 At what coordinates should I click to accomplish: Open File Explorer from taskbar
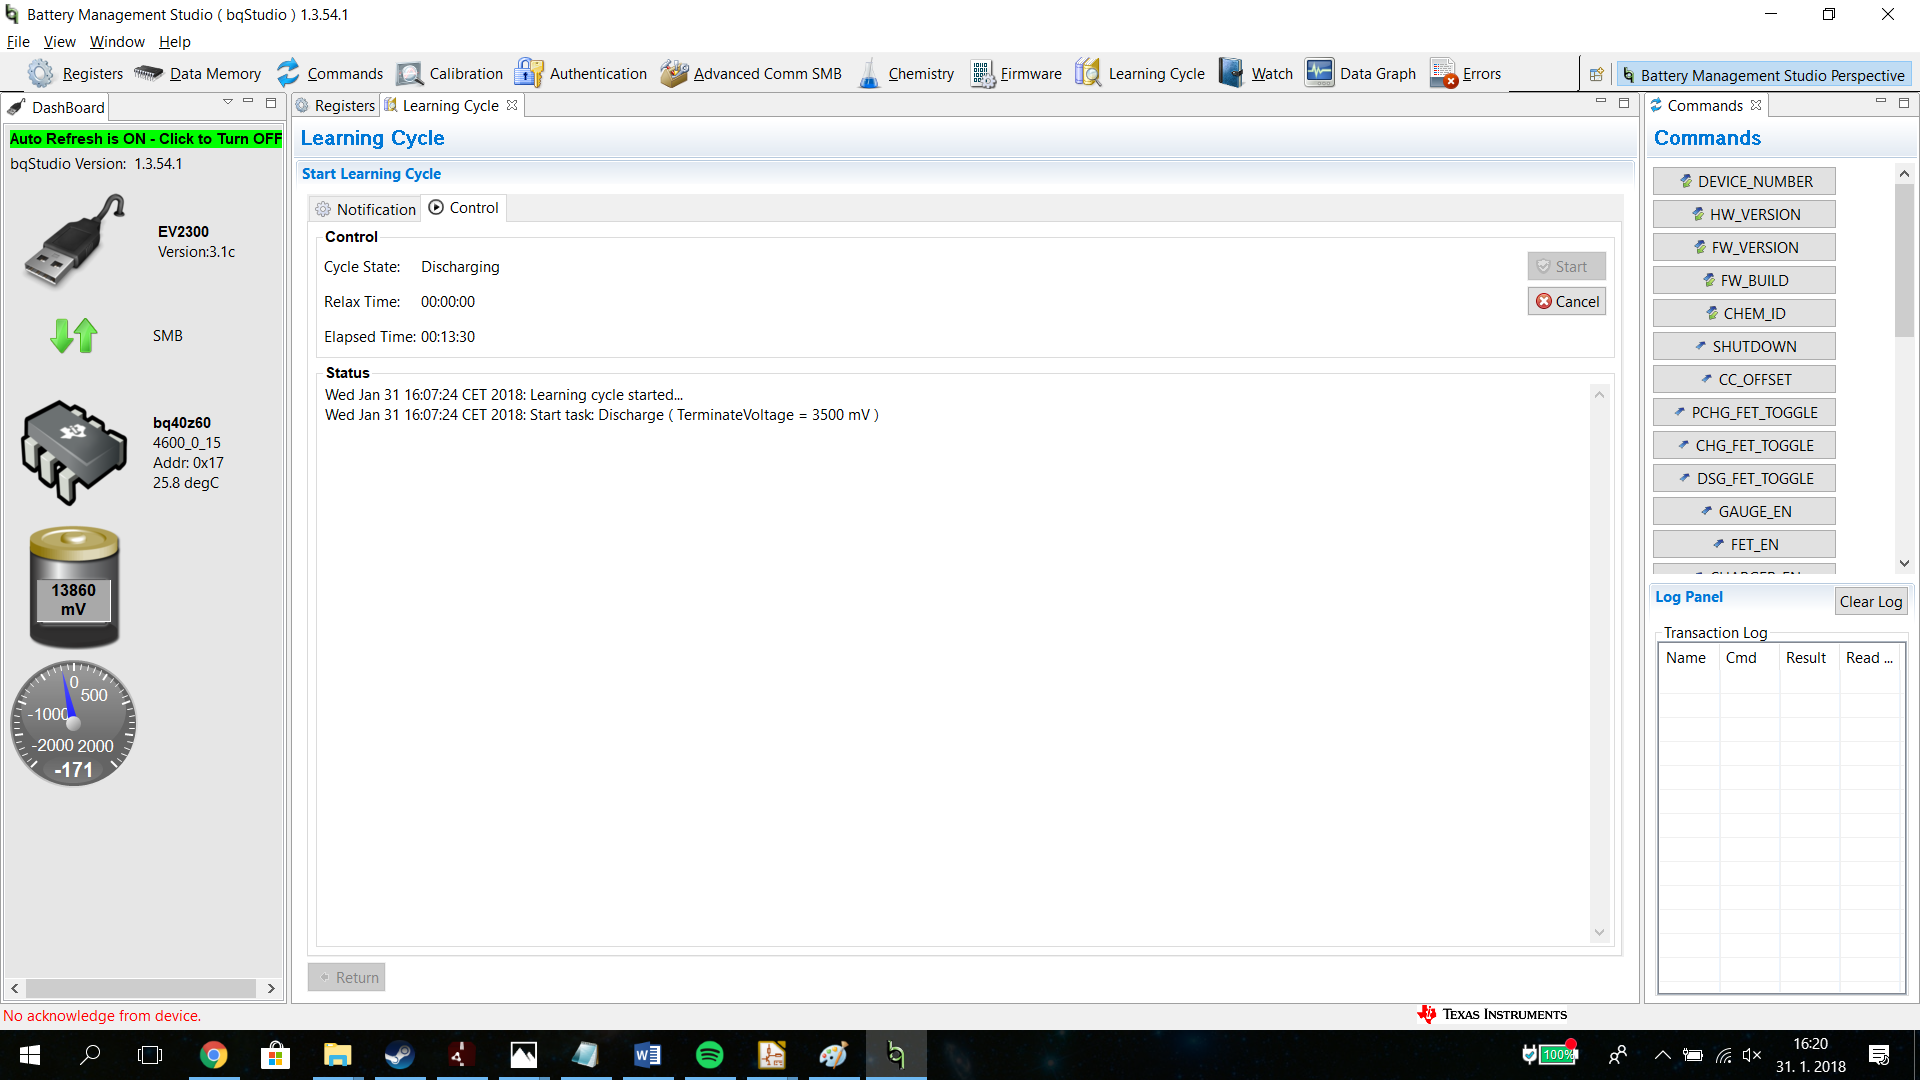point(337,1055)
